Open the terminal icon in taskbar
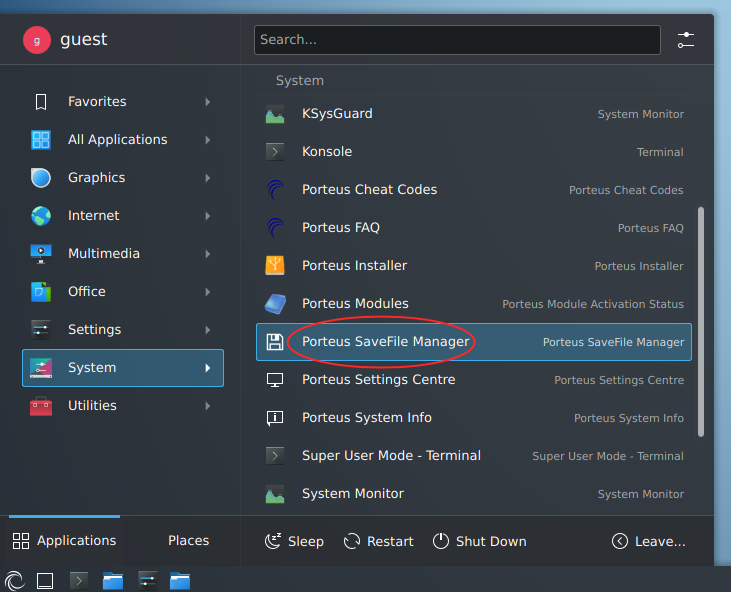Screen dimensions: 731x592 [79, 581]
